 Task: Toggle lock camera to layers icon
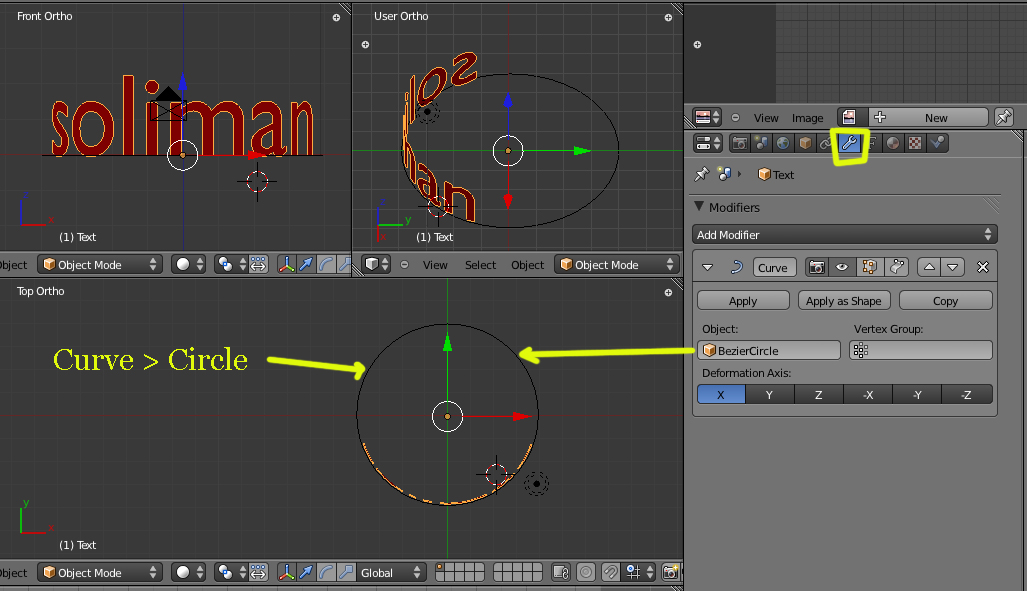coord(561,573)
